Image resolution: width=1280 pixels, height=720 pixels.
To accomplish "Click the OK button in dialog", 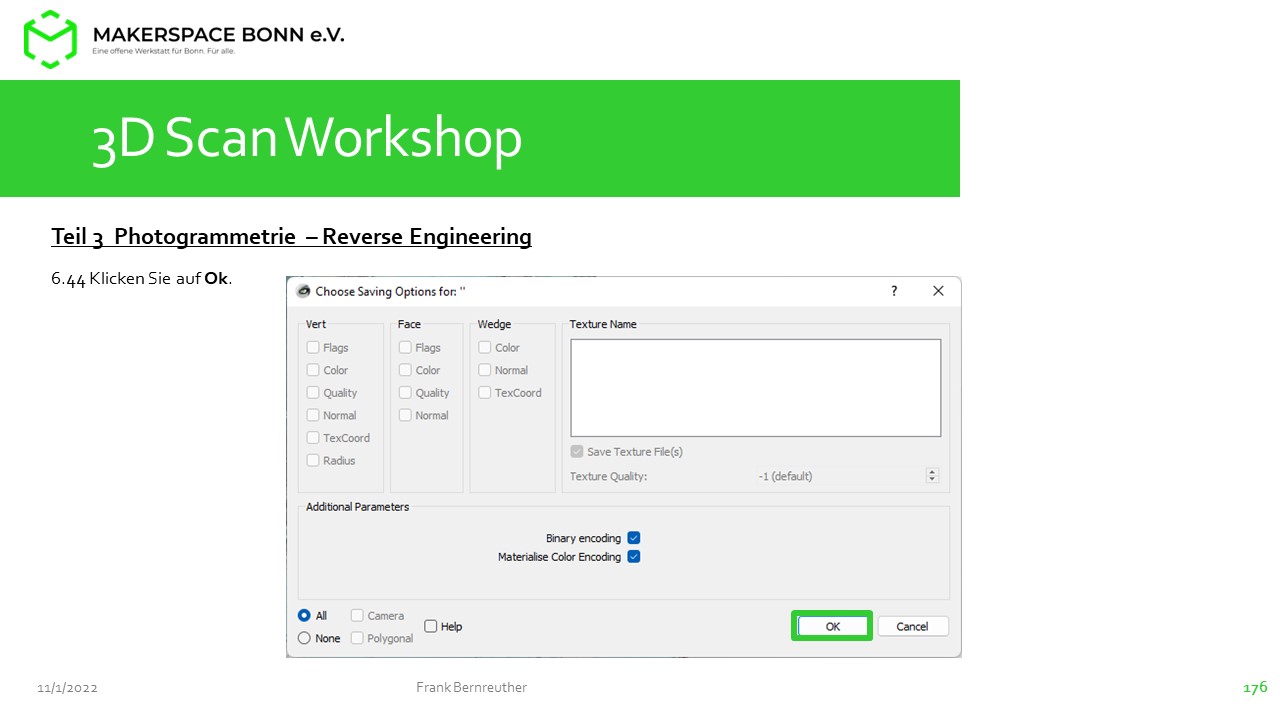I will point(832,626).
